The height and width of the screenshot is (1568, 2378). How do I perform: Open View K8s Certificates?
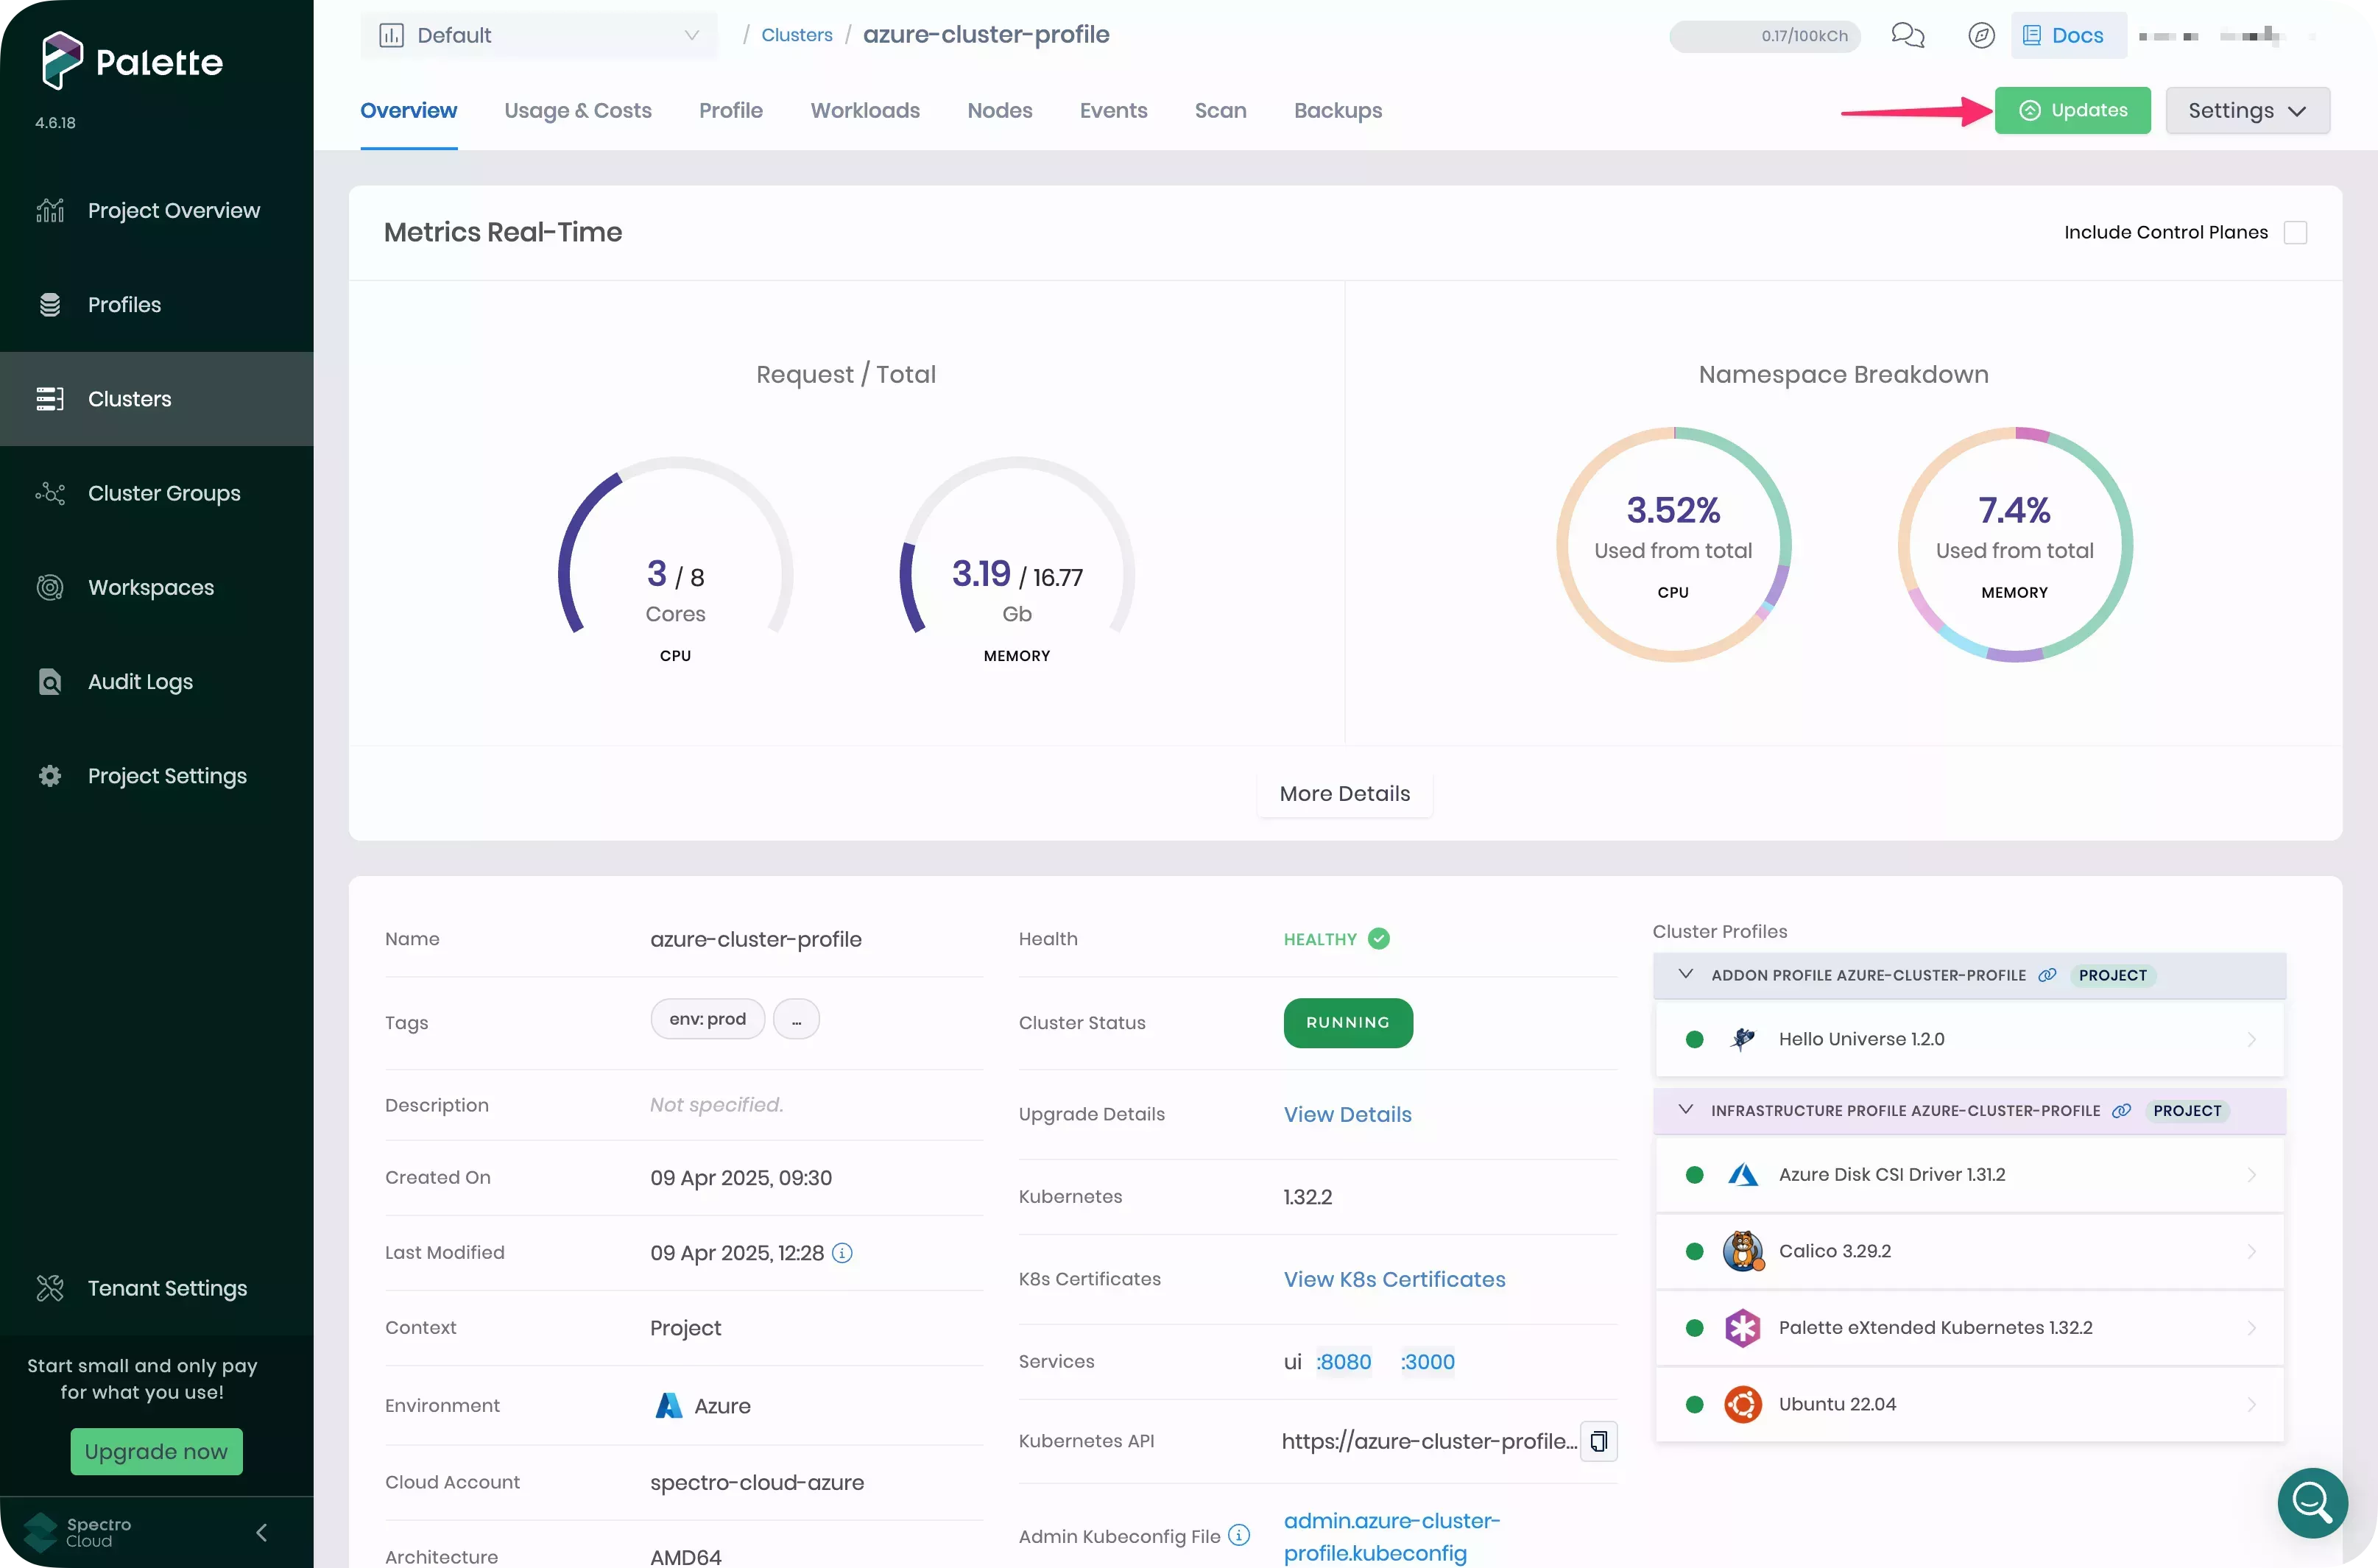click(x=1393, y=1279)
